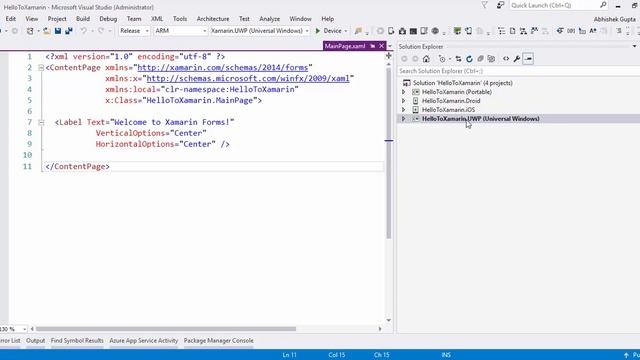Click the green device manager toolbar icon

[x=457, y=31]
